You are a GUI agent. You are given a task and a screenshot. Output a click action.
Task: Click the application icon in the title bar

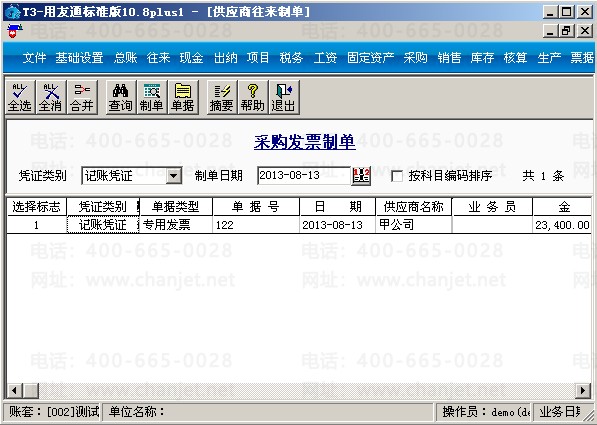pyautogui.click(x=13, y=12)
